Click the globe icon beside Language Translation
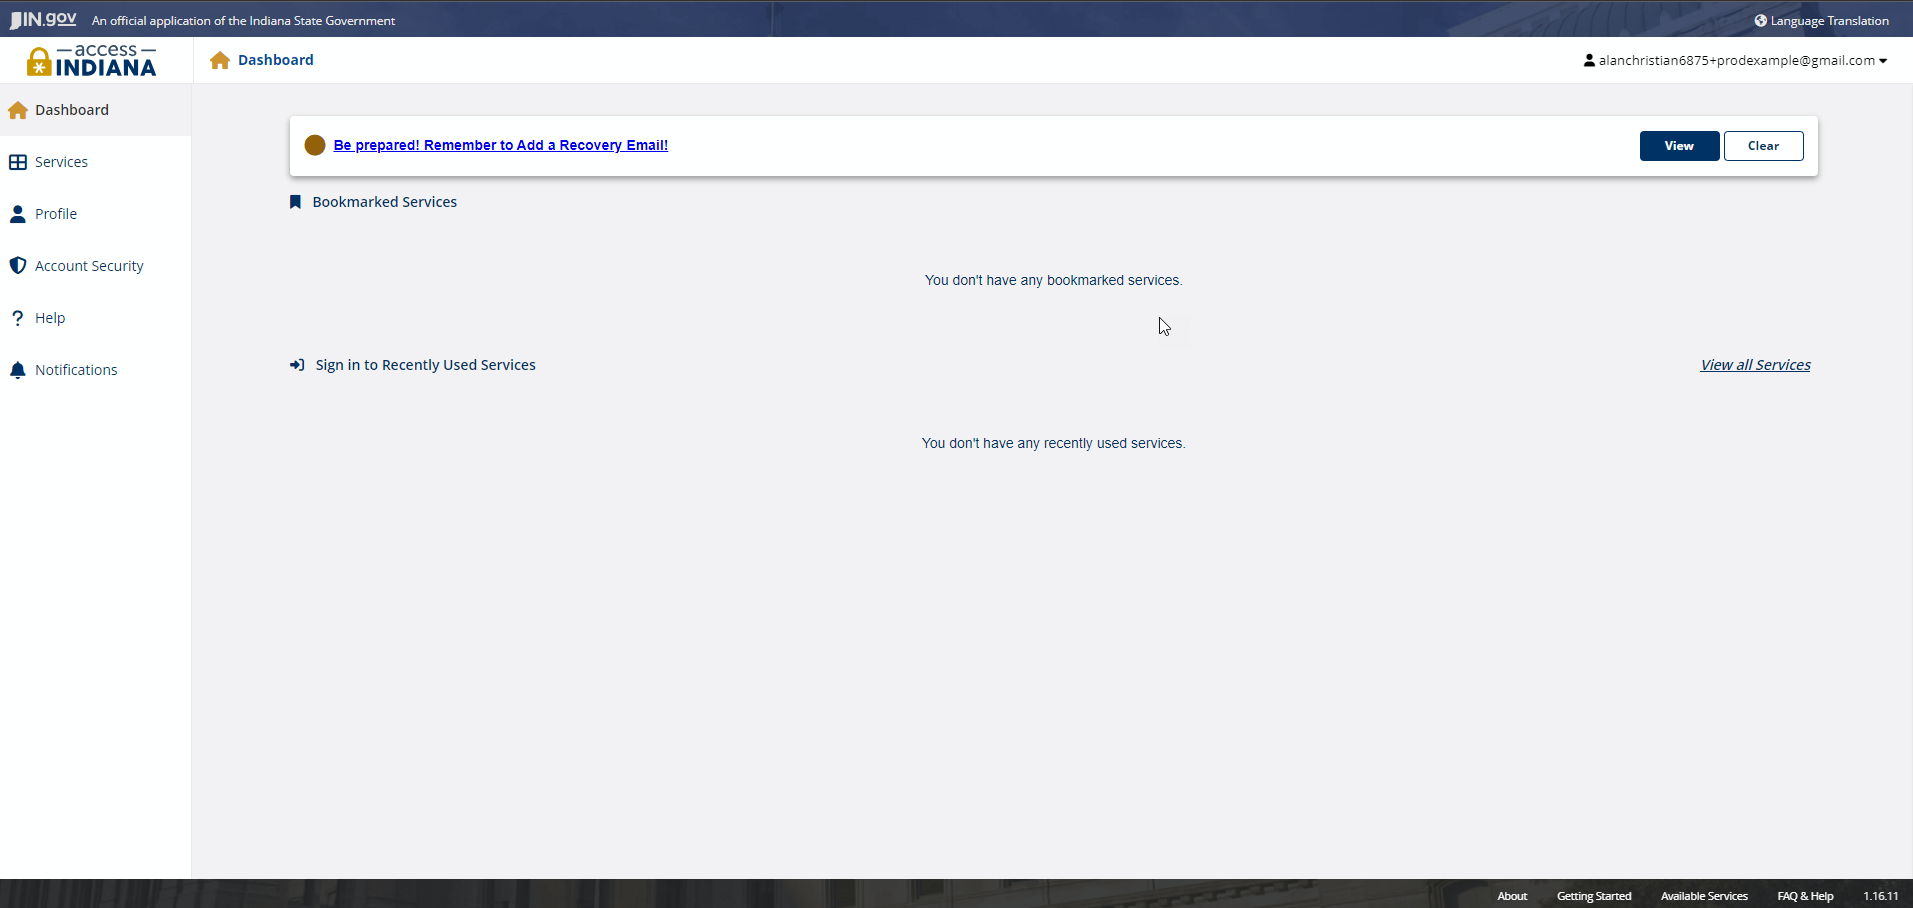1913x908 pixels. 1760,20
